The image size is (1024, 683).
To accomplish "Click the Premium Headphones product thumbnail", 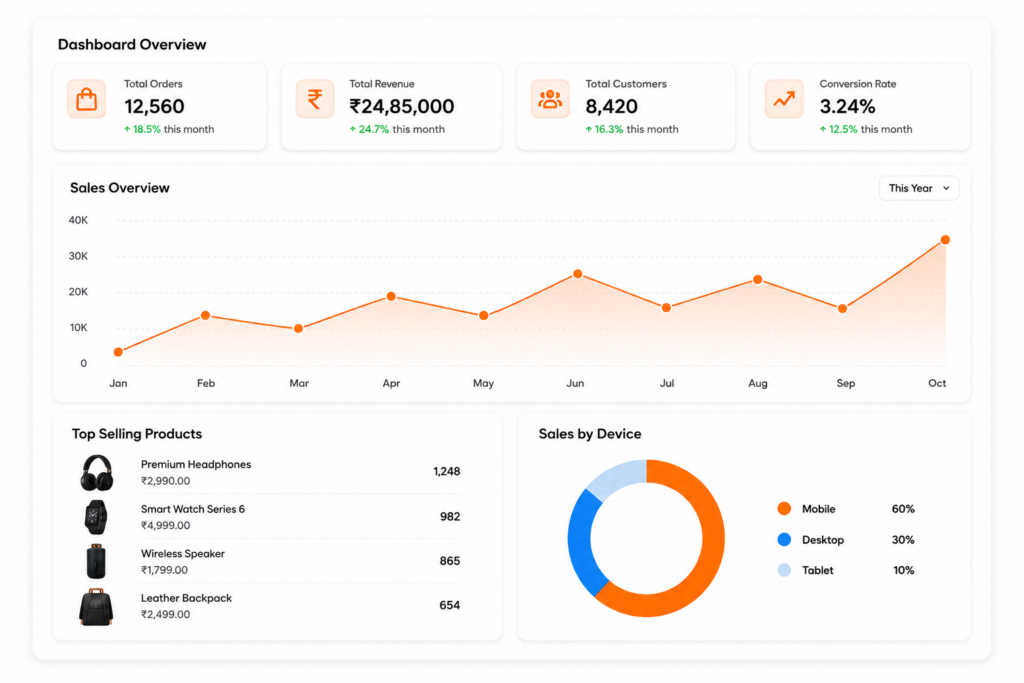I will pos(97,473).
